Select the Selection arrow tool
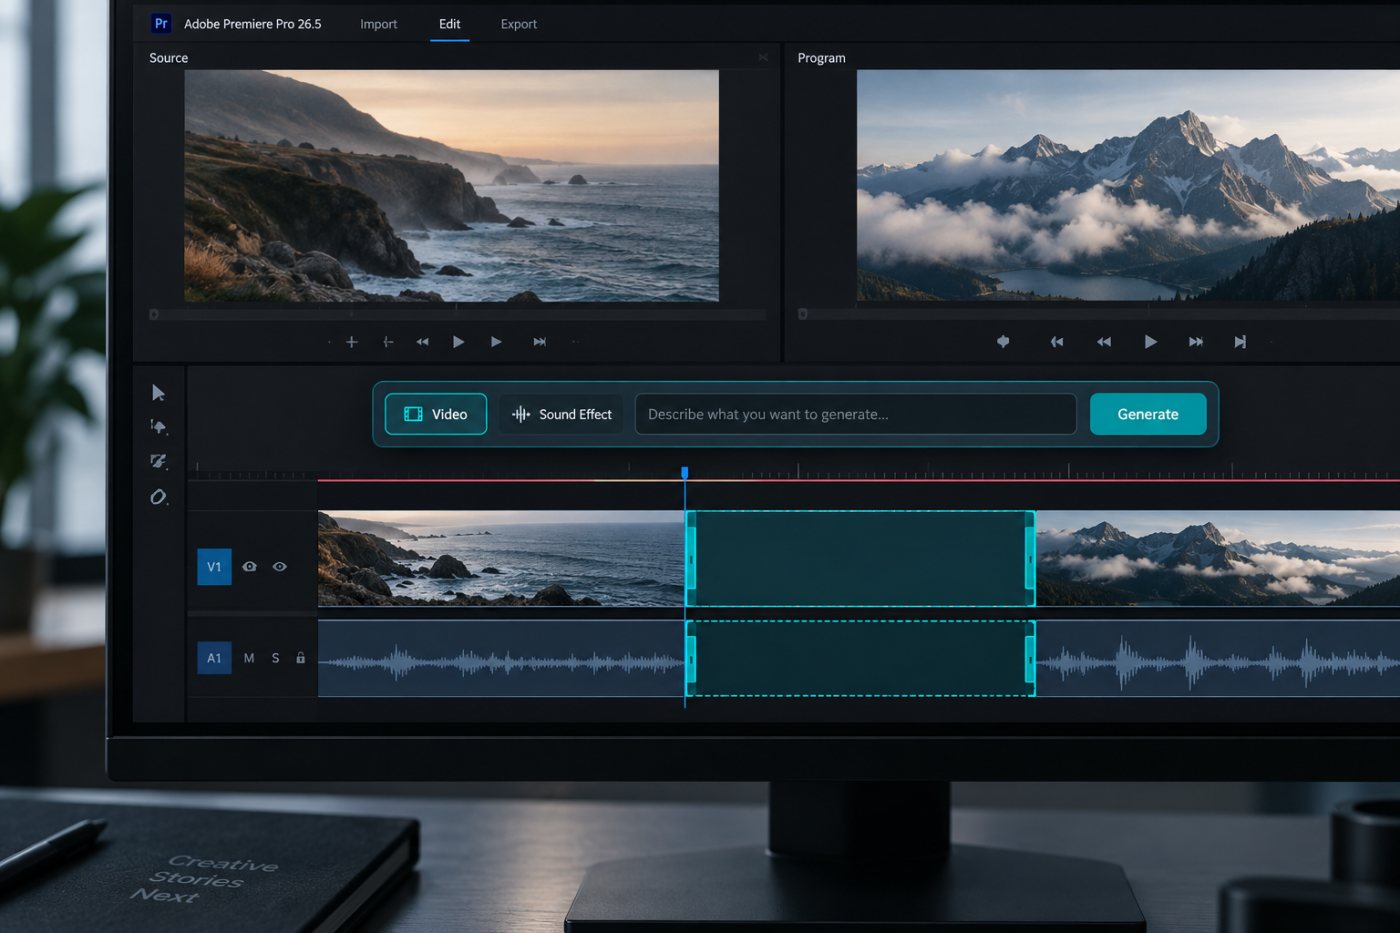This screenshot has height=933, width=1400. coord(158,393)
